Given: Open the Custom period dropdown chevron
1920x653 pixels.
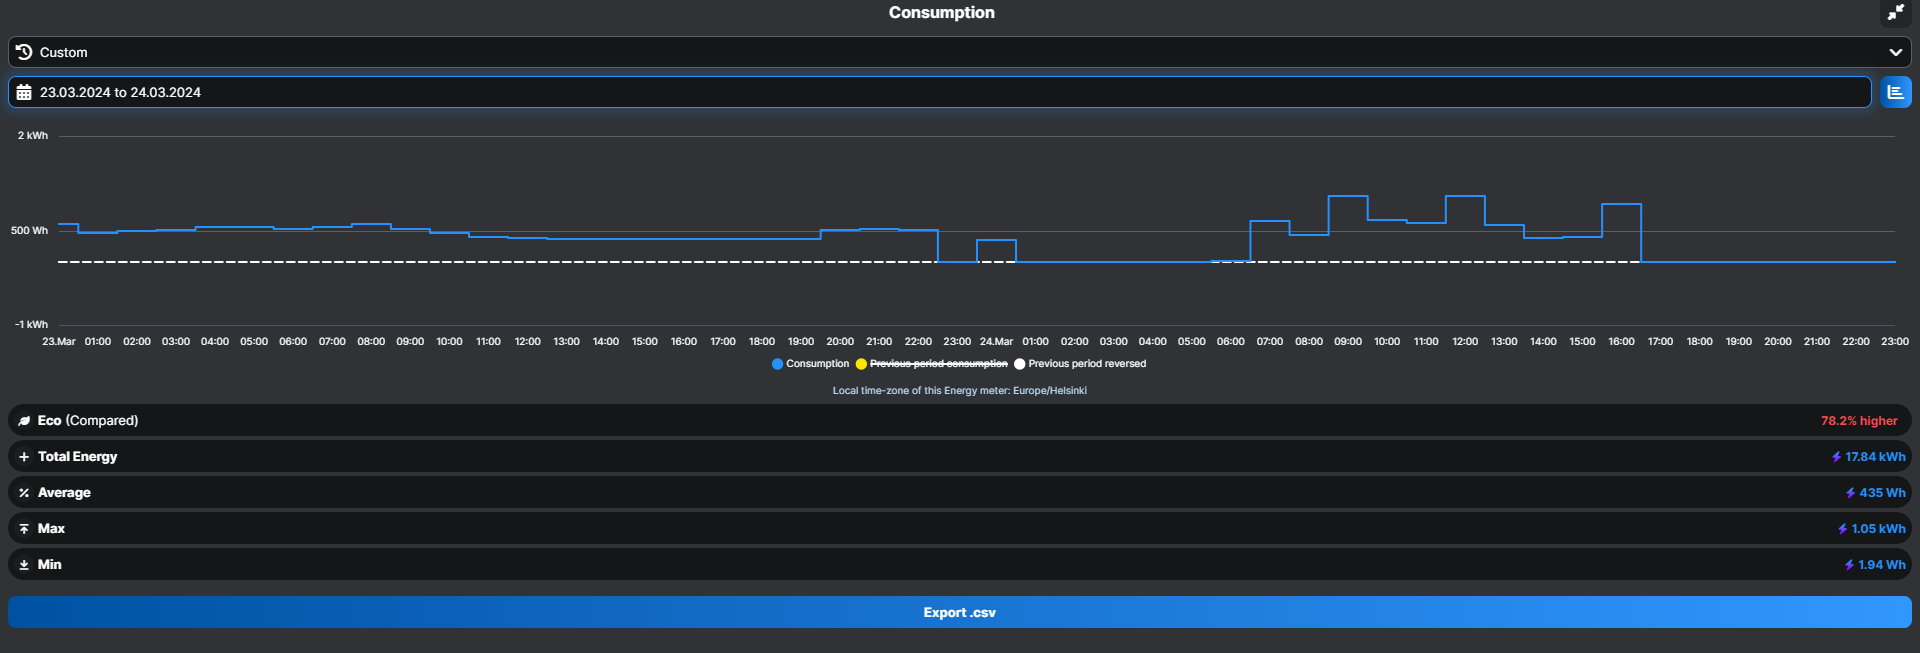Looking at the screenshot, I should click(x=1895, y=52).
